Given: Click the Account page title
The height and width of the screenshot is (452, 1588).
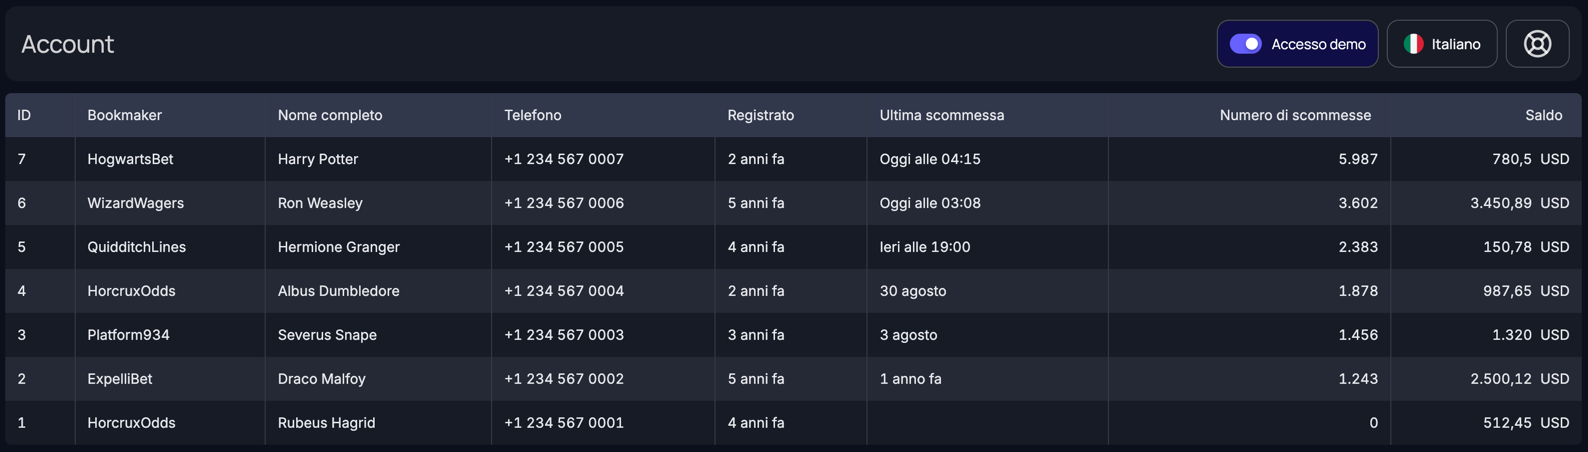Looking at the screenshot, I should pos(67,44).
